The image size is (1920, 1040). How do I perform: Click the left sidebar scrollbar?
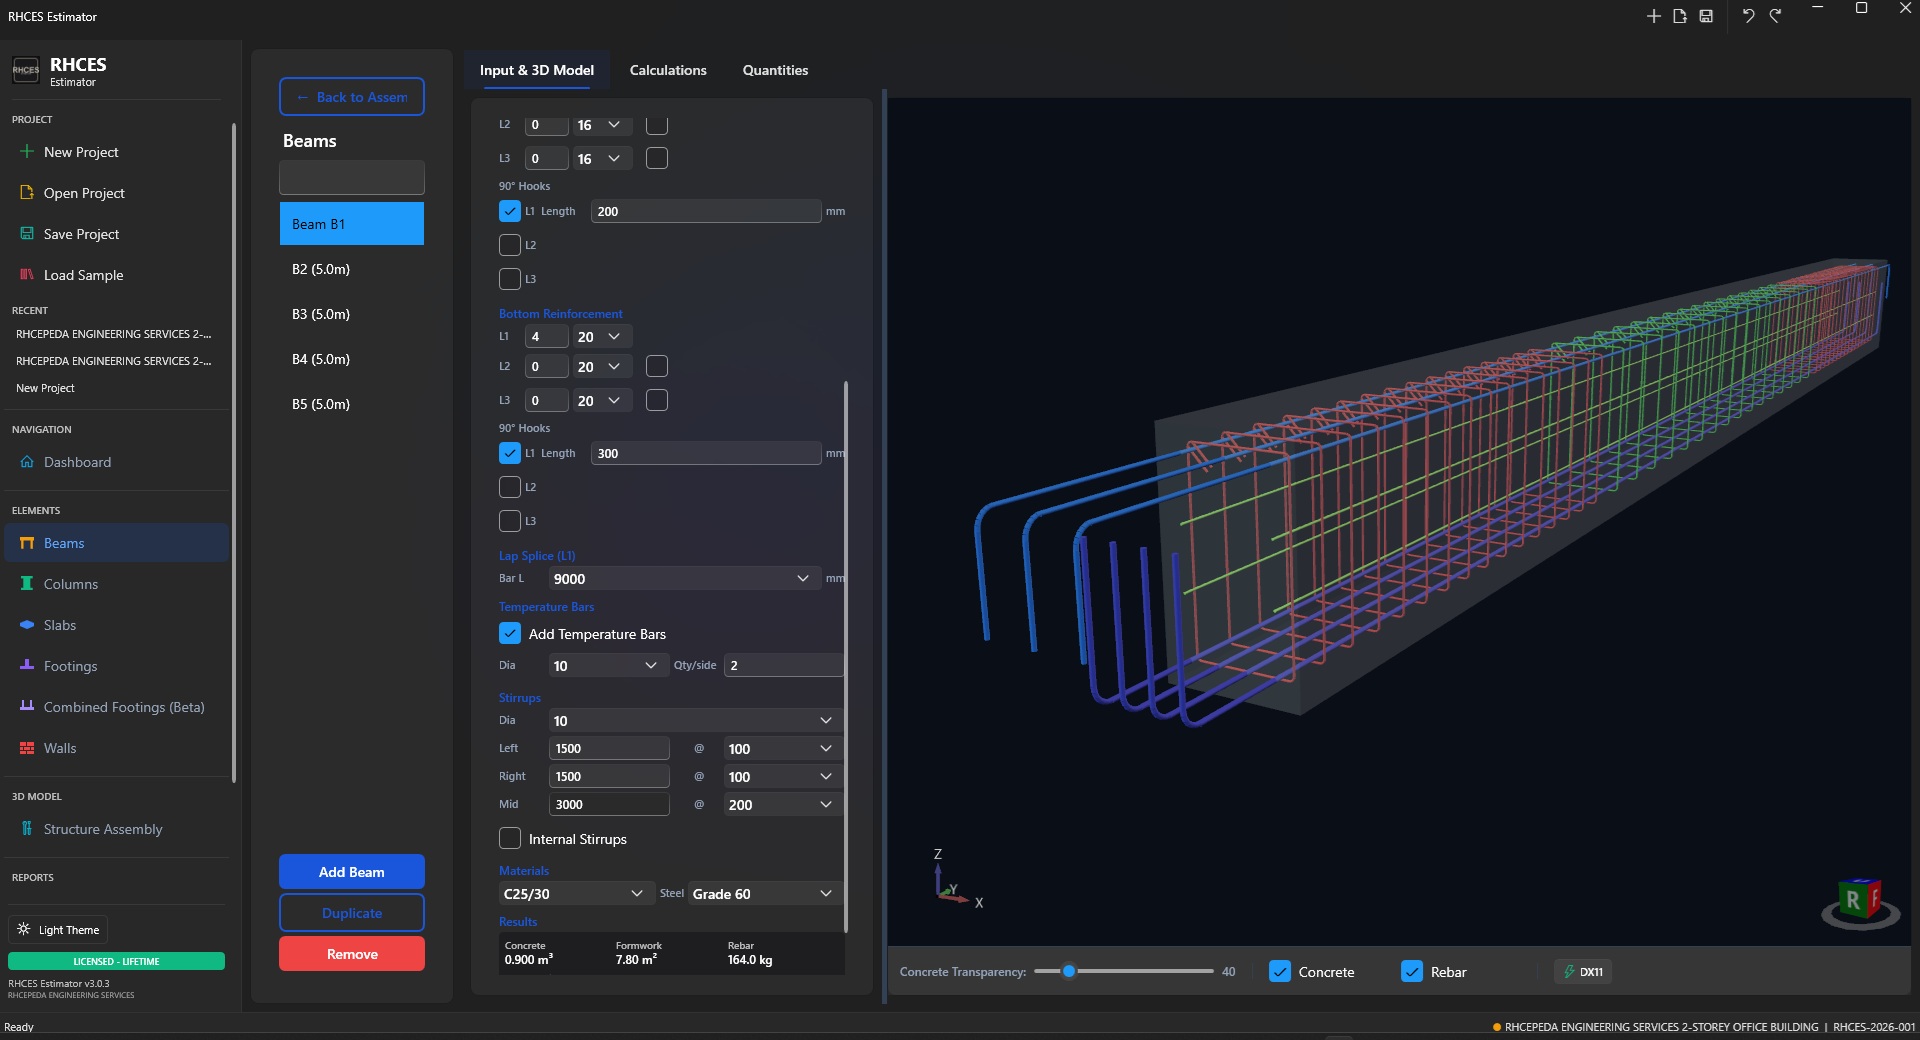coord(233,452)
